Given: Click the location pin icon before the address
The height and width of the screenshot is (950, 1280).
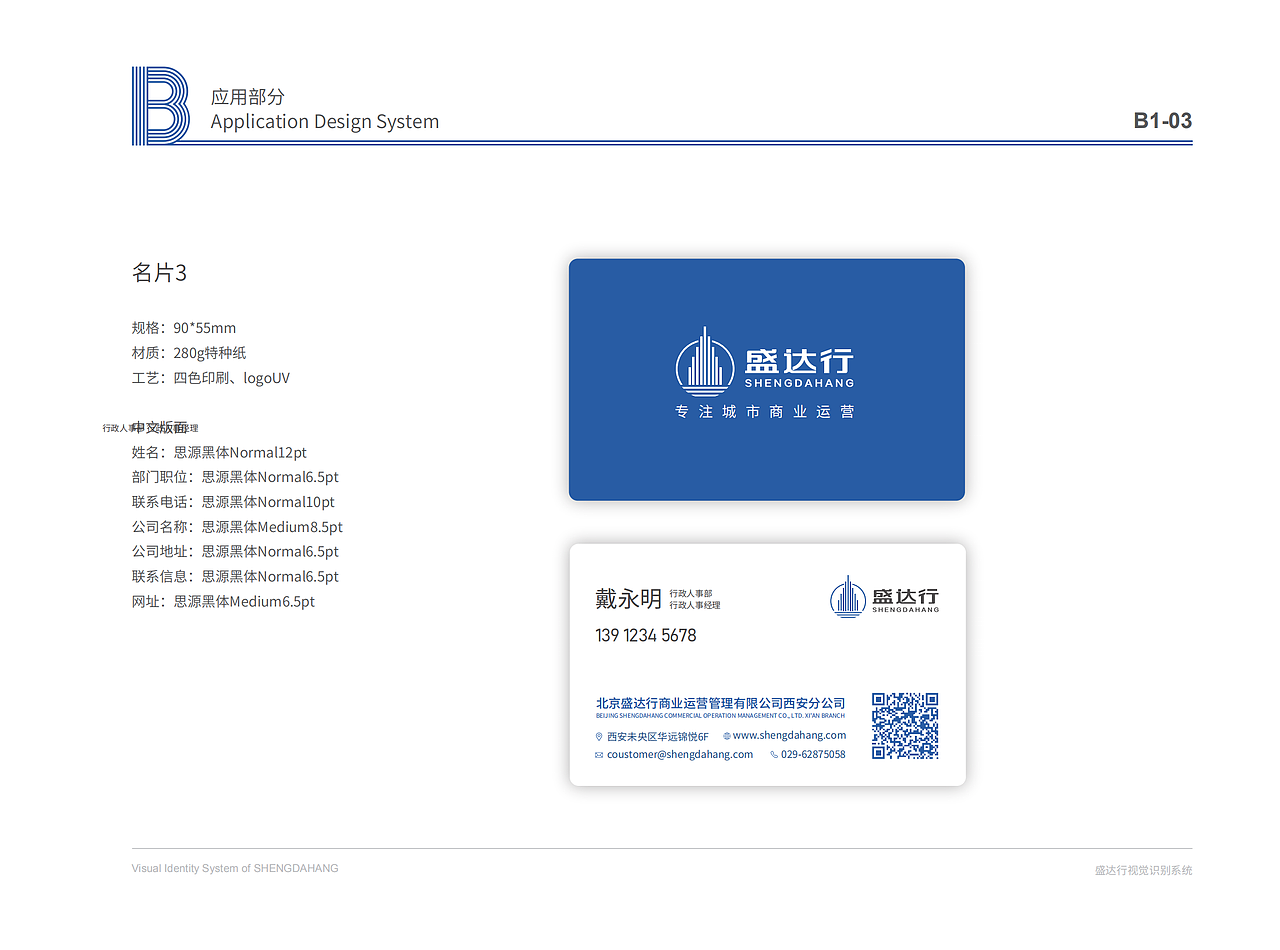Looking at the screenshot, I should 599,736.
